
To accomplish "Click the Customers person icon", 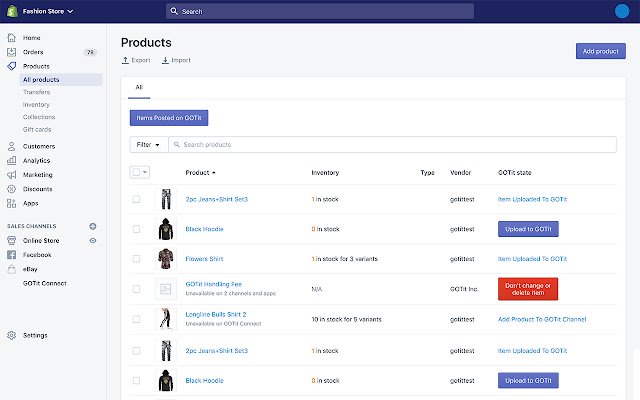I will tap(11, 146).
